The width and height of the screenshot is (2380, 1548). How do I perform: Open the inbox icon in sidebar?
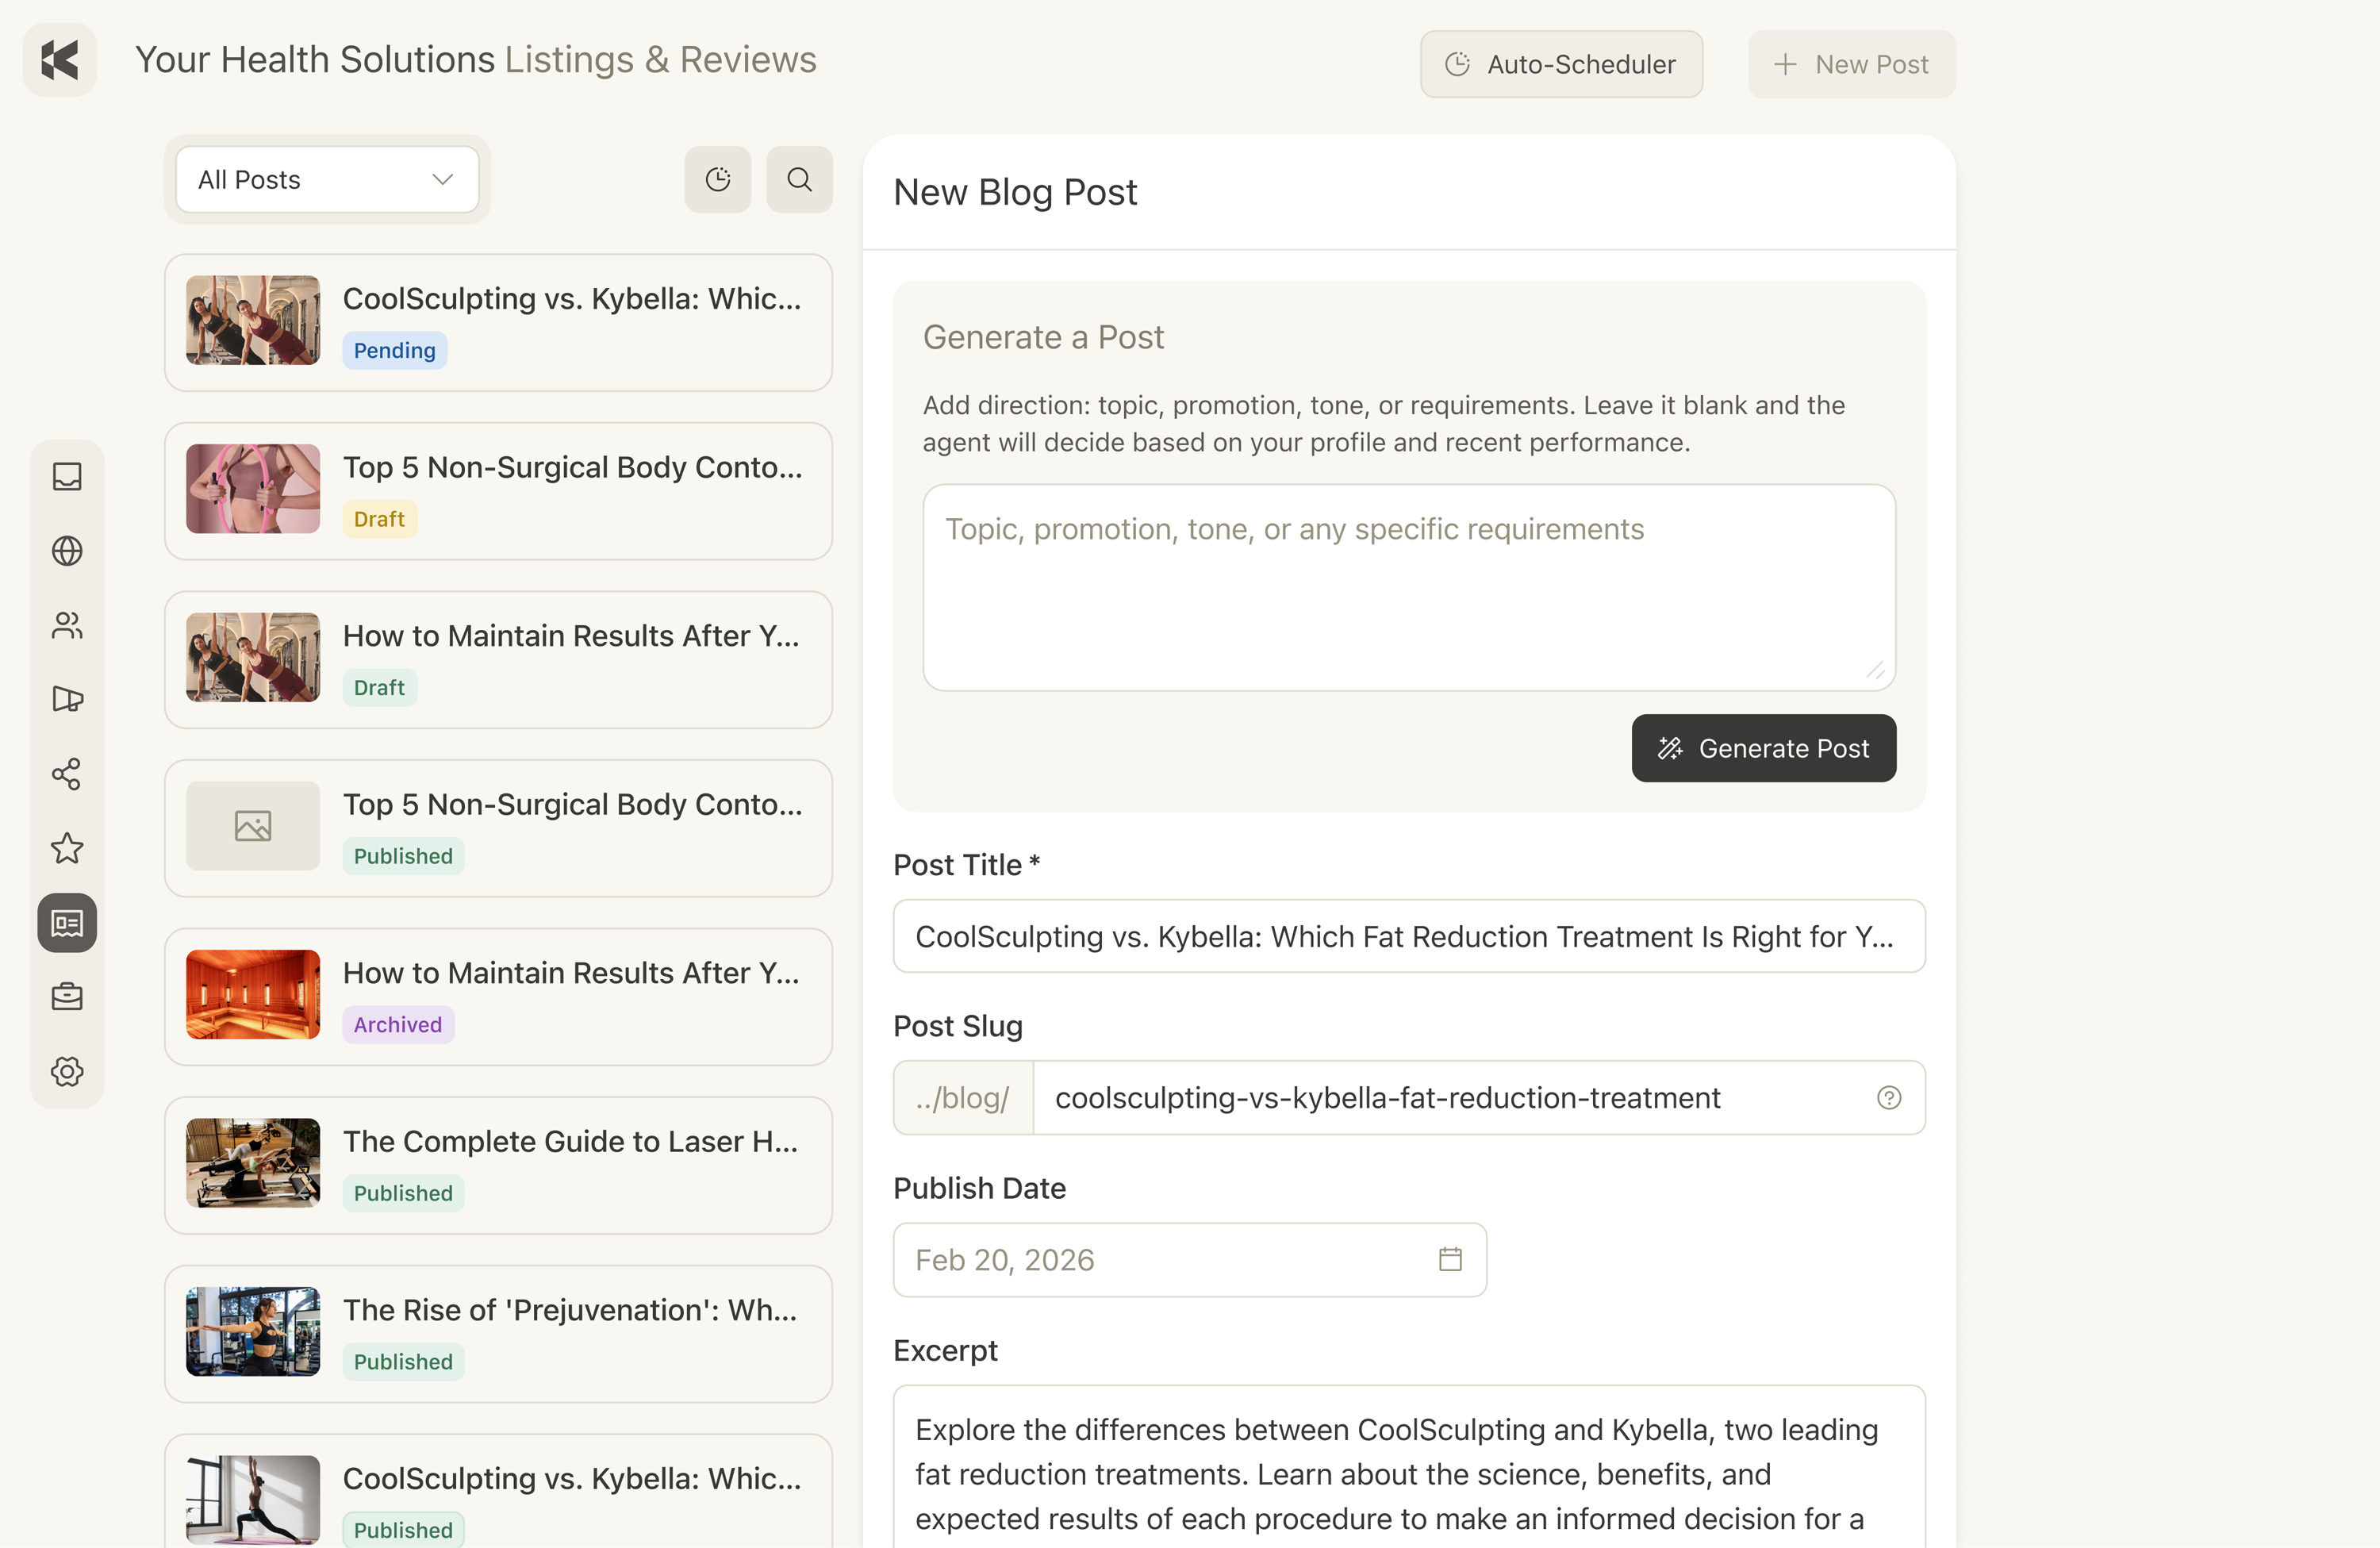click(x=67, y=477)
